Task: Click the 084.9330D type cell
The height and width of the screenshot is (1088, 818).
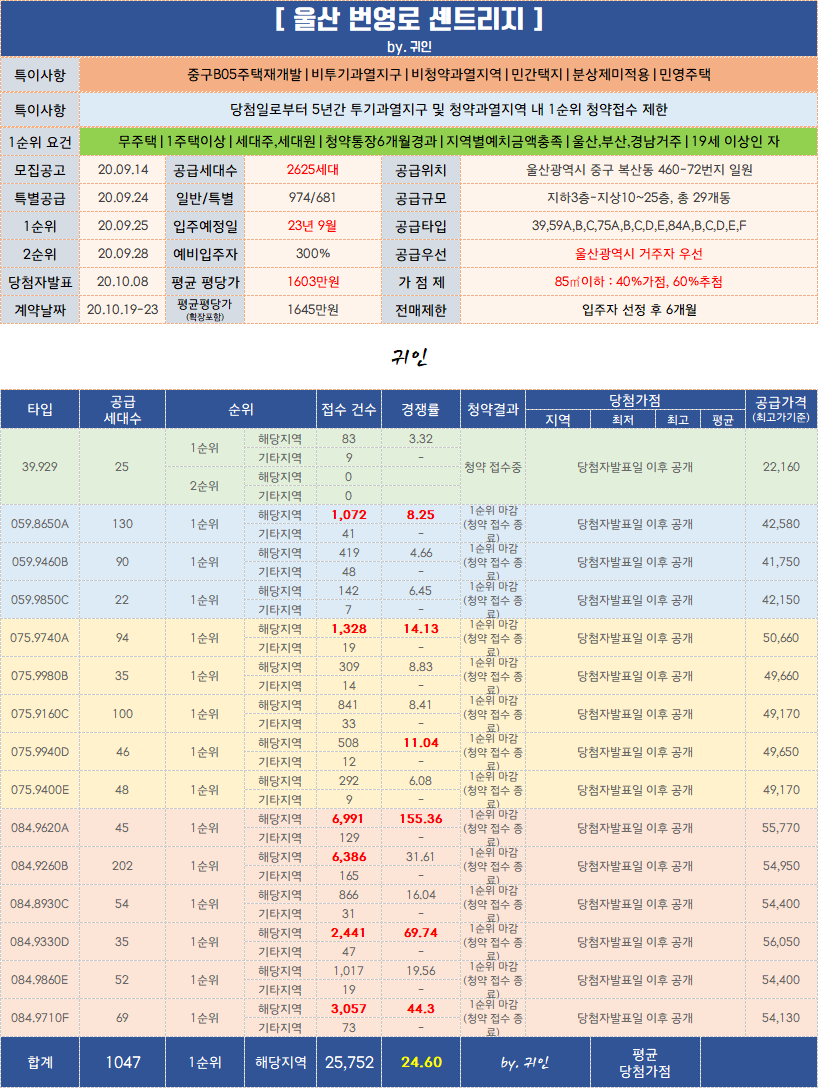Action: point(40,942)
